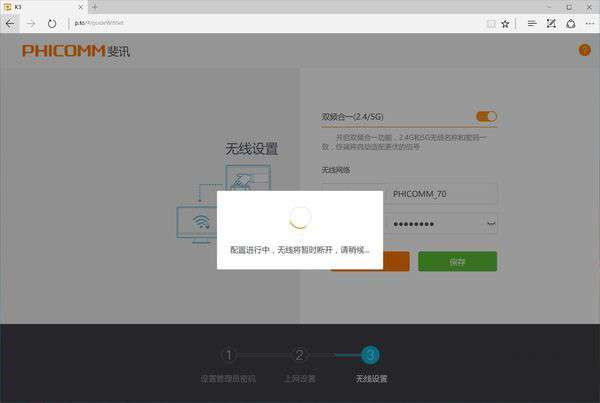Select step 3 无线设置 circle
The height and width of the screenshot is (403, 600).
click(370, 355)
